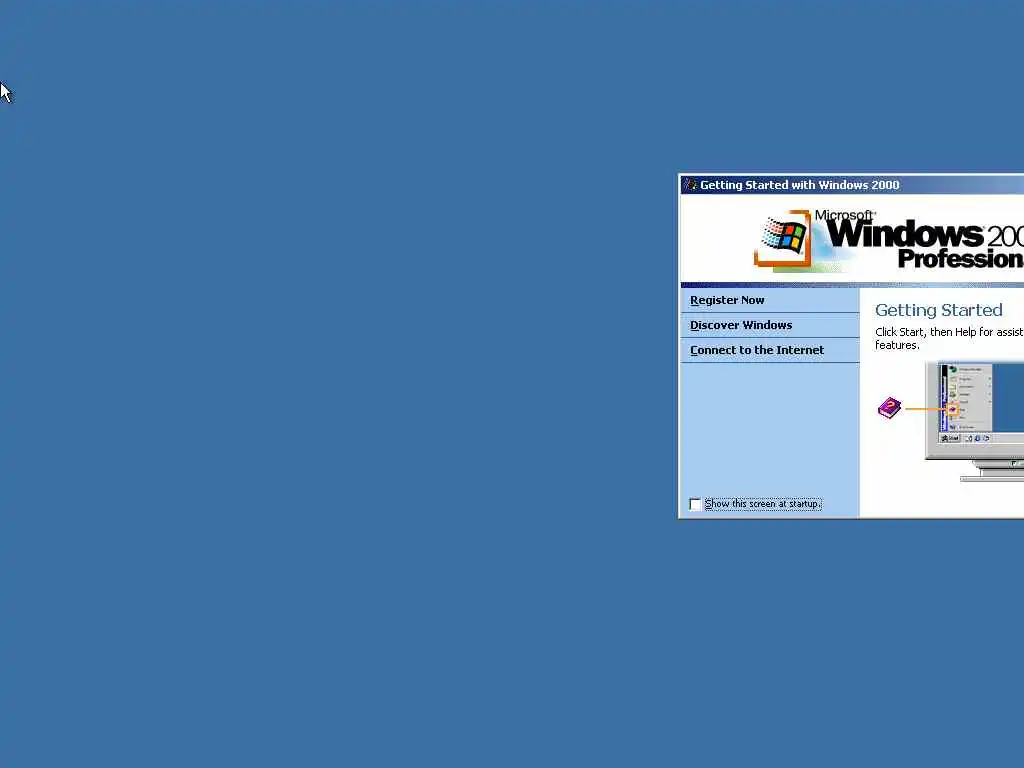
Task: Open the Discover Windows link
Action: [x=741, y=325]
